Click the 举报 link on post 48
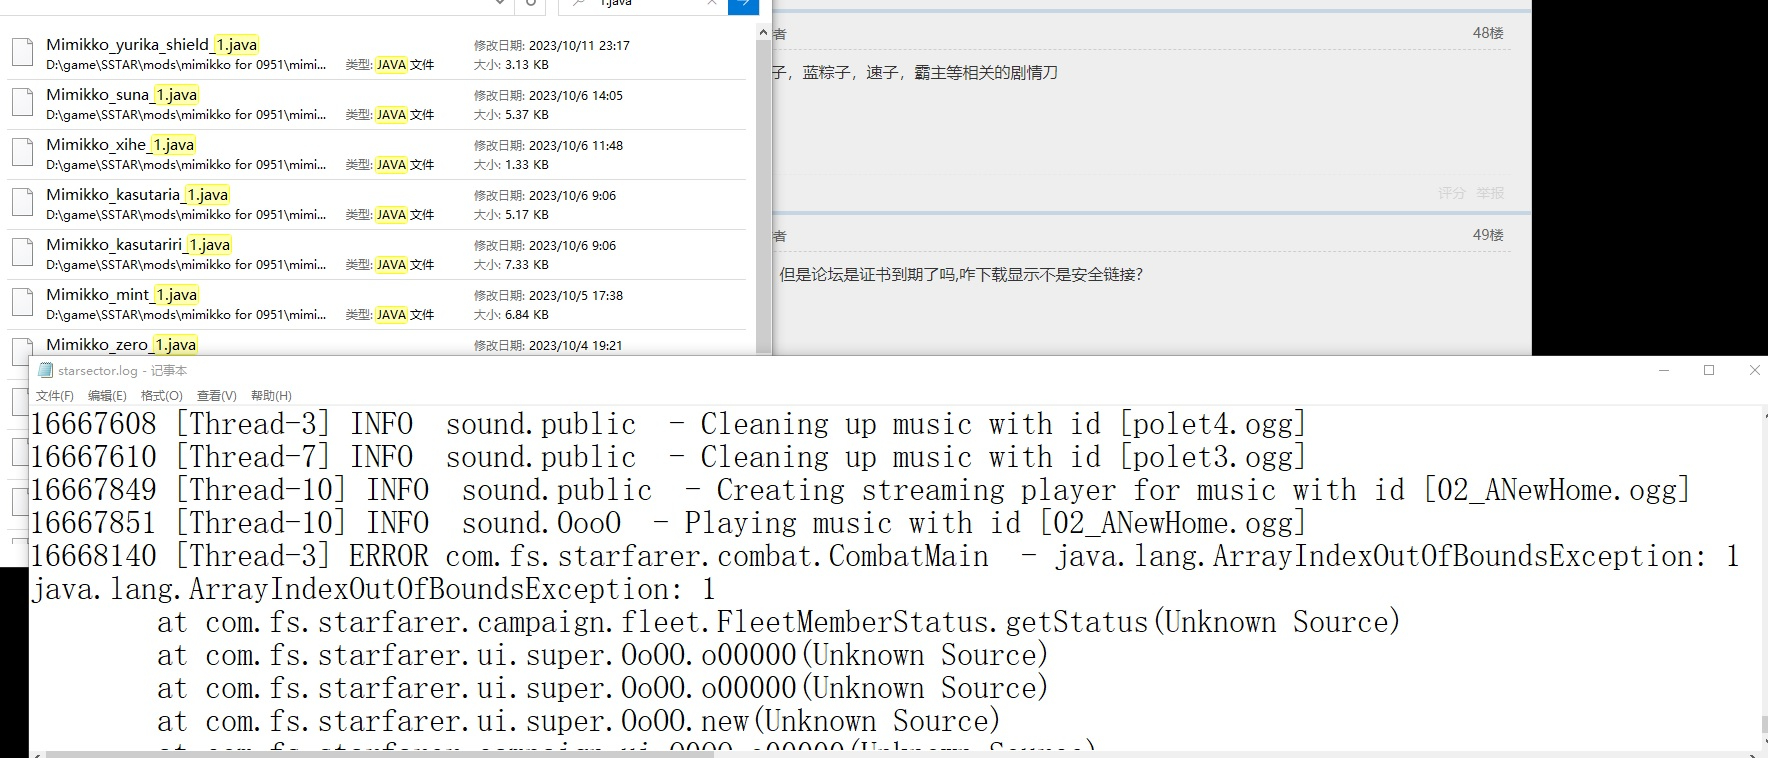 coord(1490,193)
